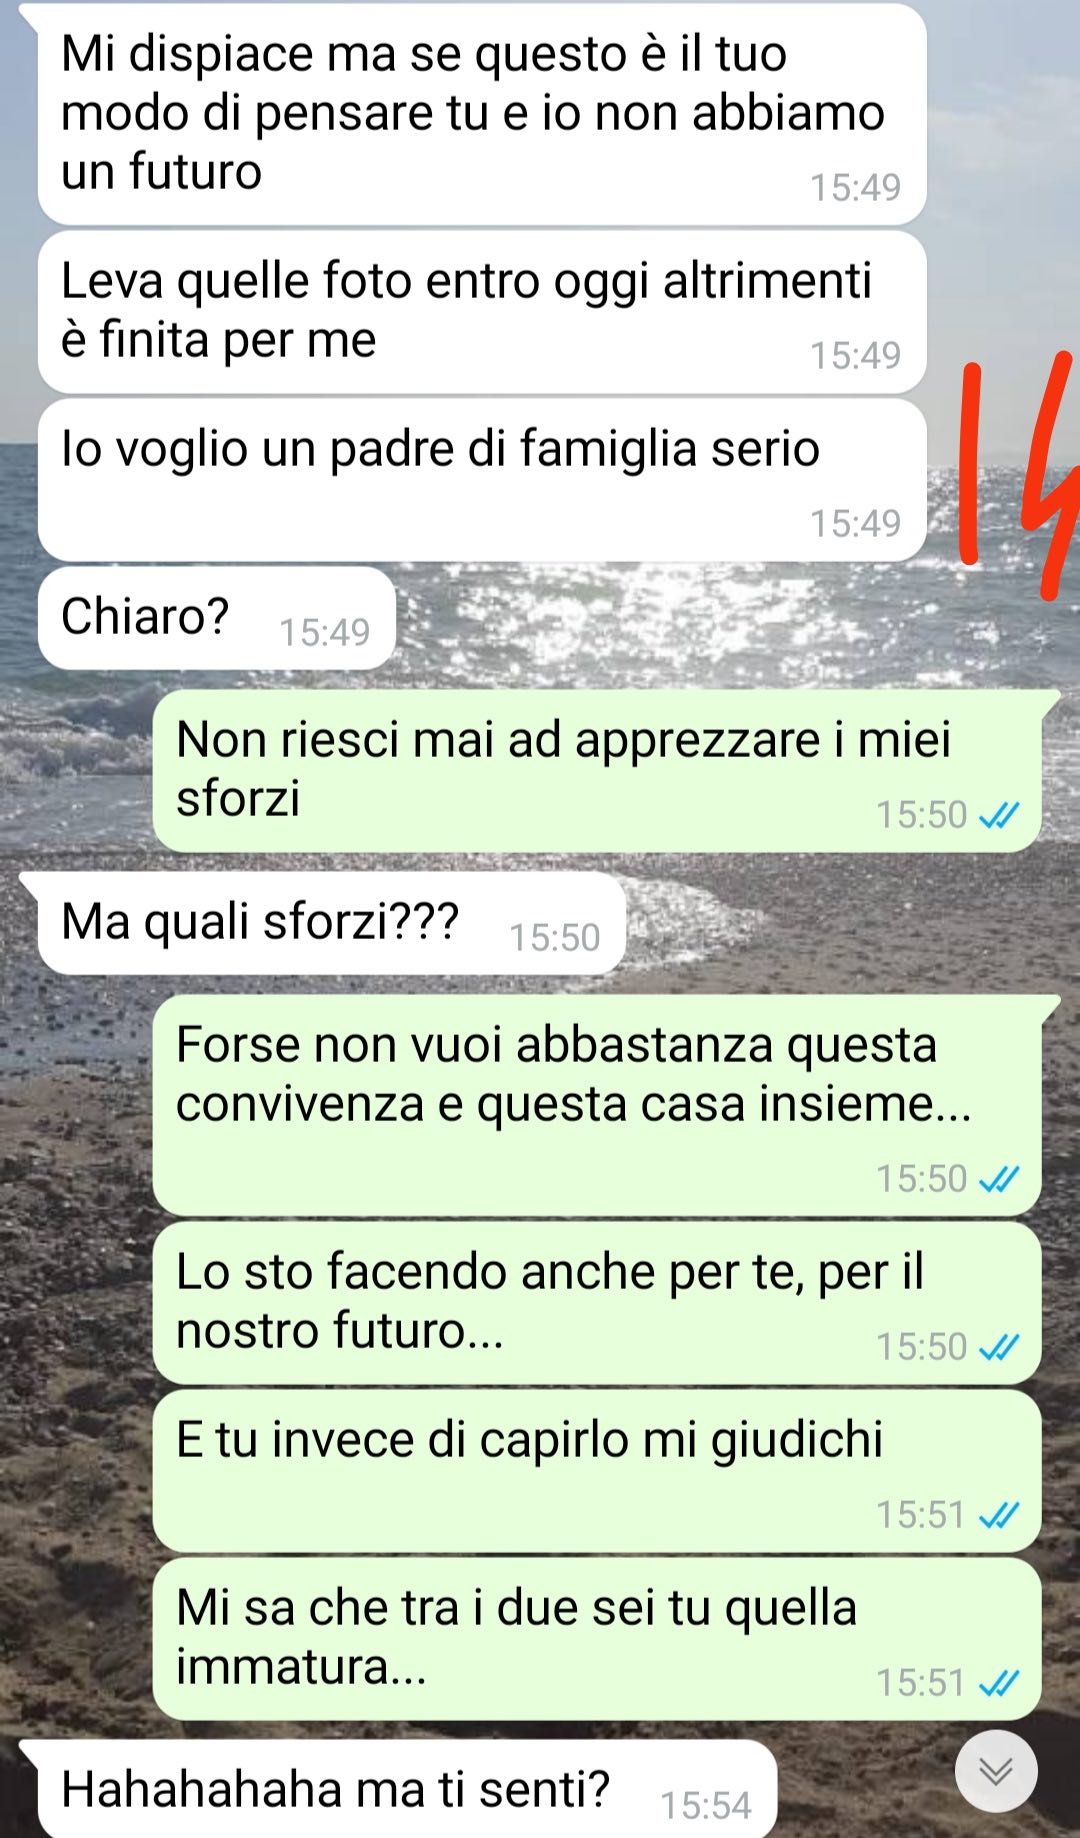Tap the 'Ma quali sforzi???' bubble
The image size is (1080, 1838).
coord(331,923)
